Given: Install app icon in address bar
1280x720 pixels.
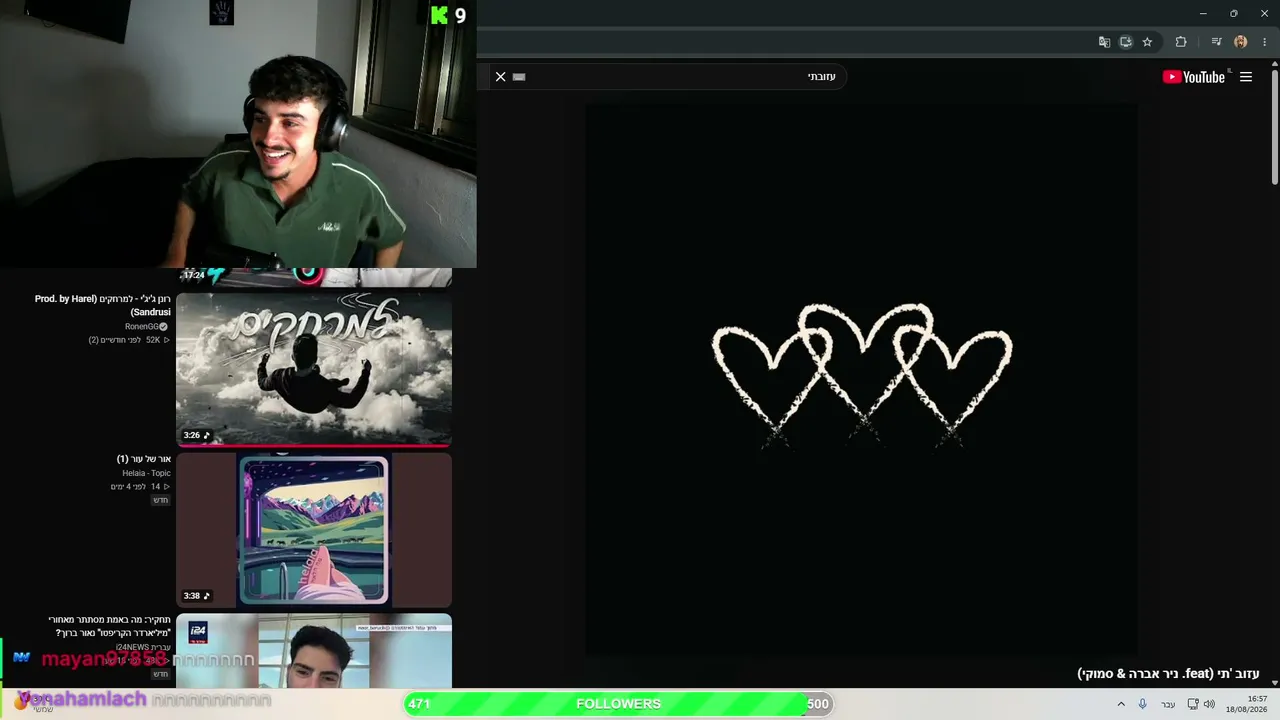Looking at the screenshot, I should (x=1126, y=42).
